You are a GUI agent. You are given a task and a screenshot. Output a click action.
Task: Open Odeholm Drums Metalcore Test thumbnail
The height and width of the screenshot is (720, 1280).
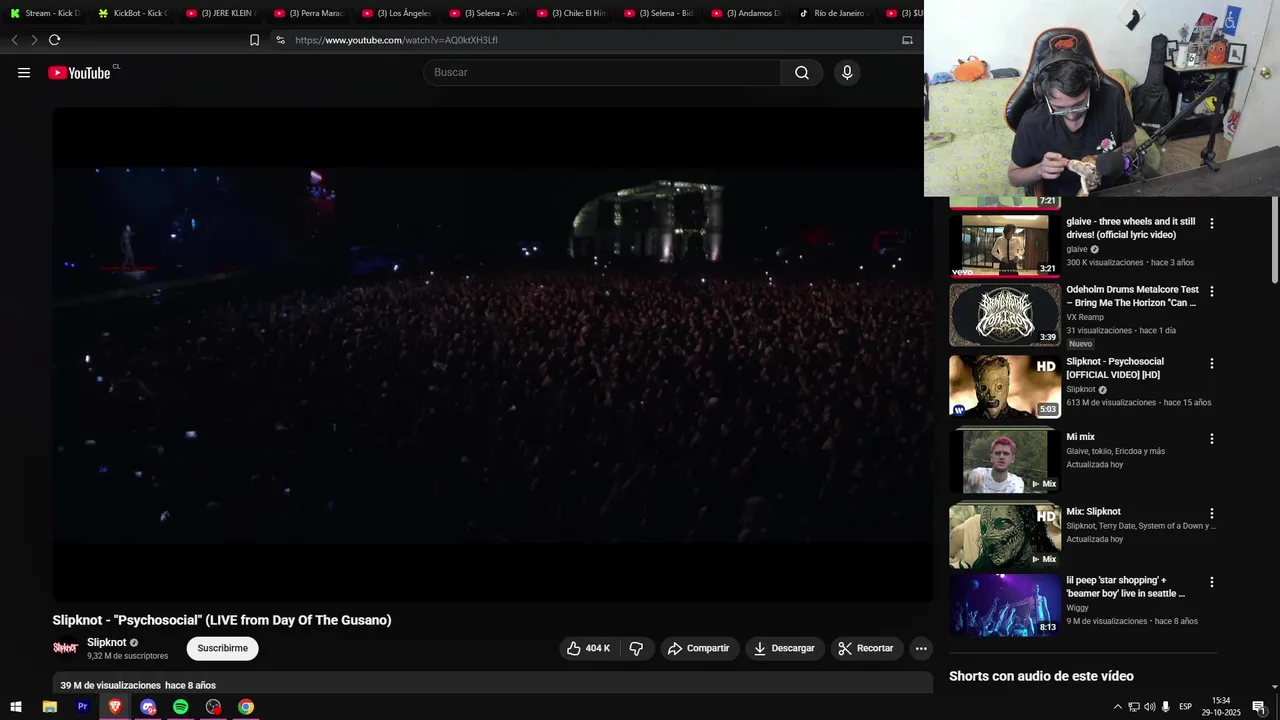tap(1005, 315)
